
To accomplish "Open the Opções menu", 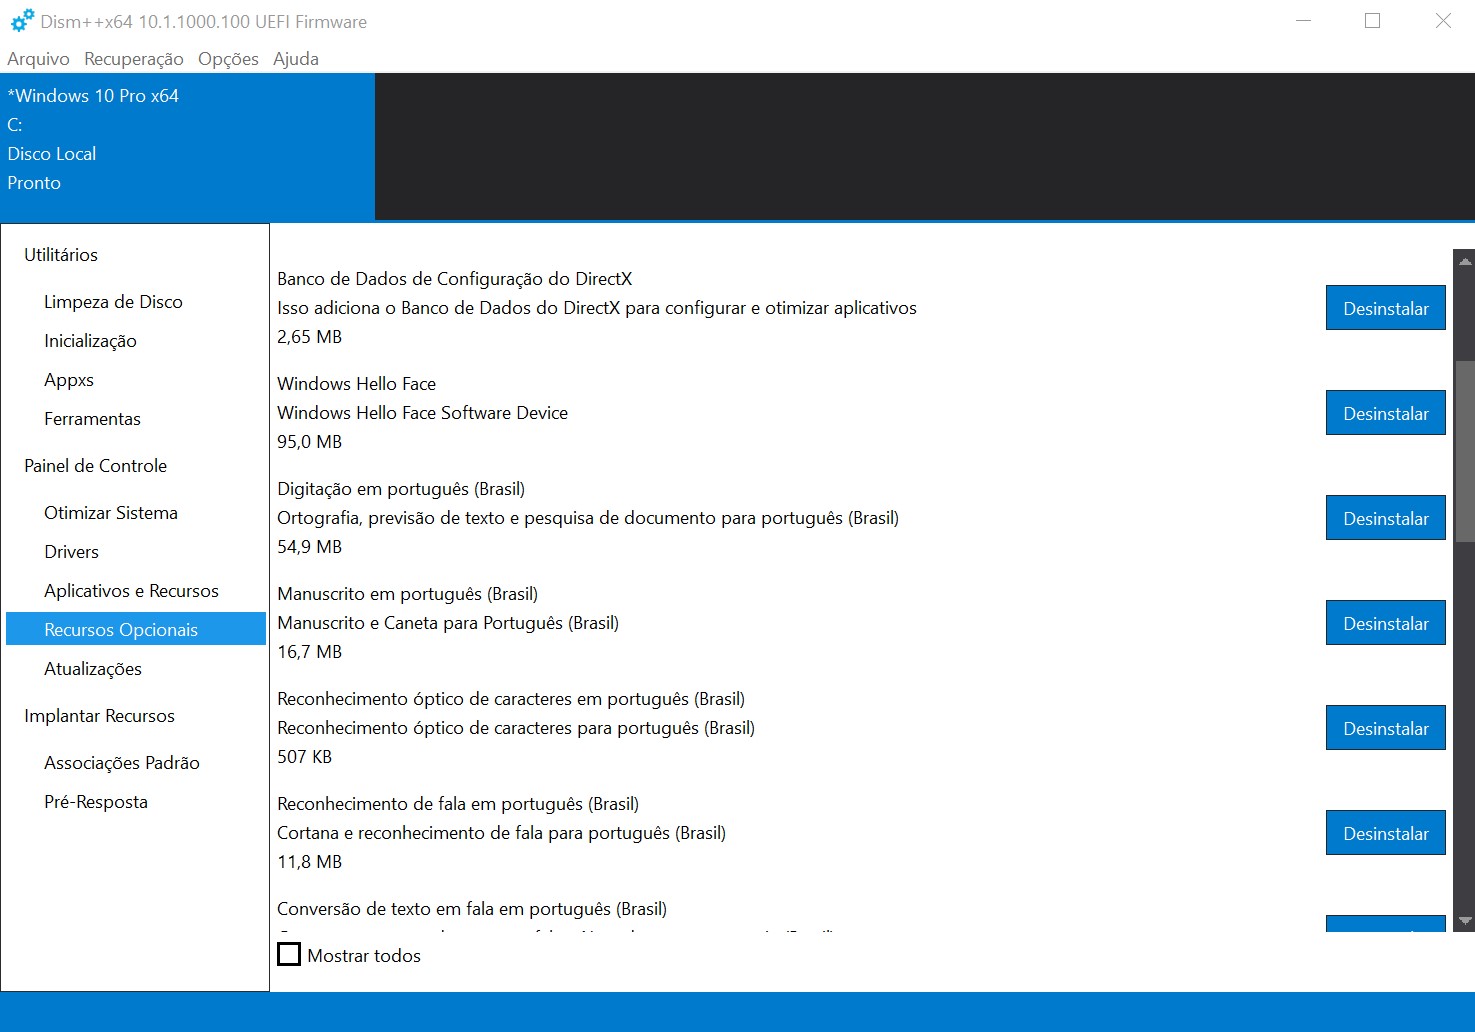I will pyautogui.click(x=228, y=59).
